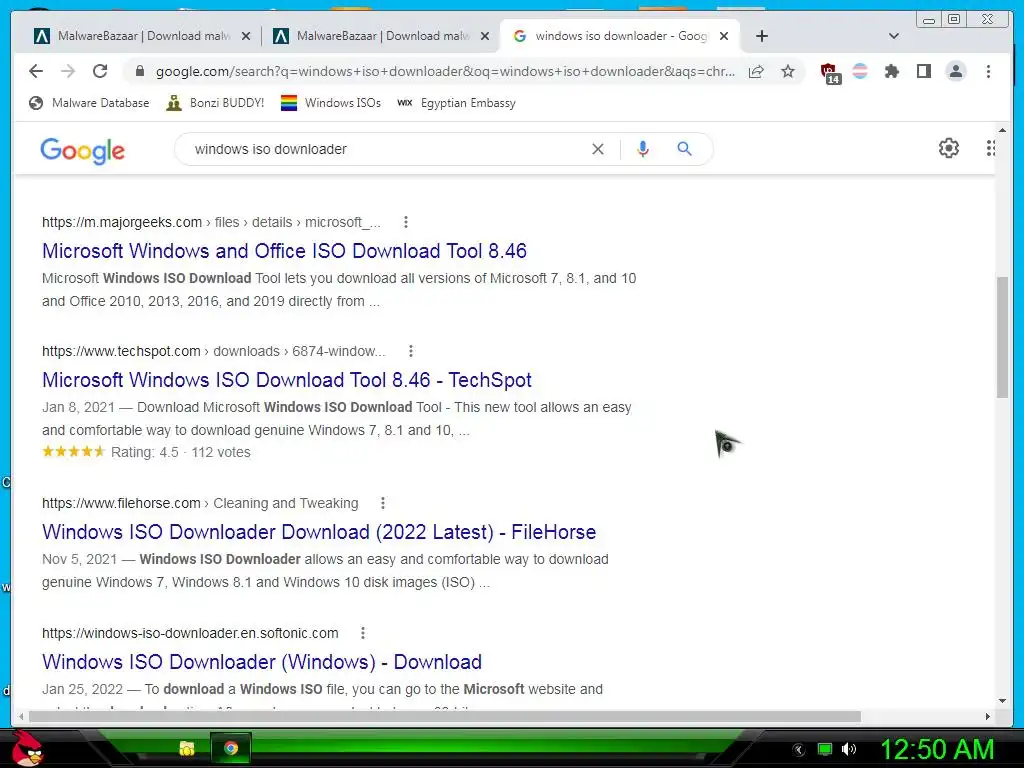1024x768 pixels.
Task: Click the striped flag extension icon
Action: pos(860,71)
